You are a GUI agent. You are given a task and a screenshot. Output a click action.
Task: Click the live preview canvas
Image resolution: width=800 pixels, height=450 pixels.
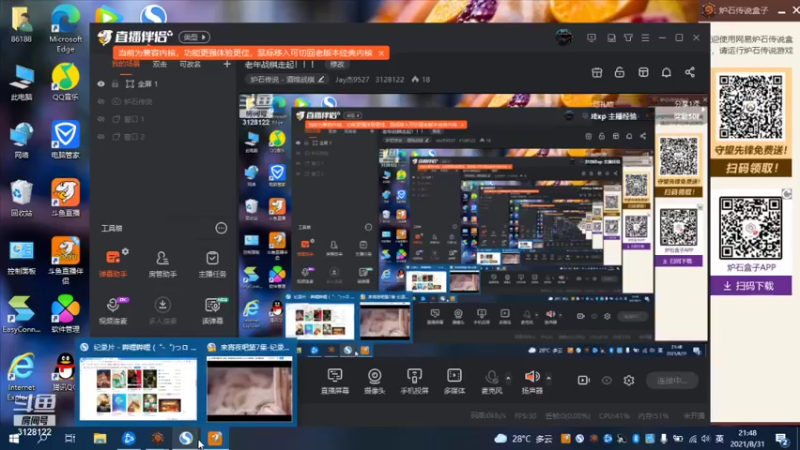point(473,224)
